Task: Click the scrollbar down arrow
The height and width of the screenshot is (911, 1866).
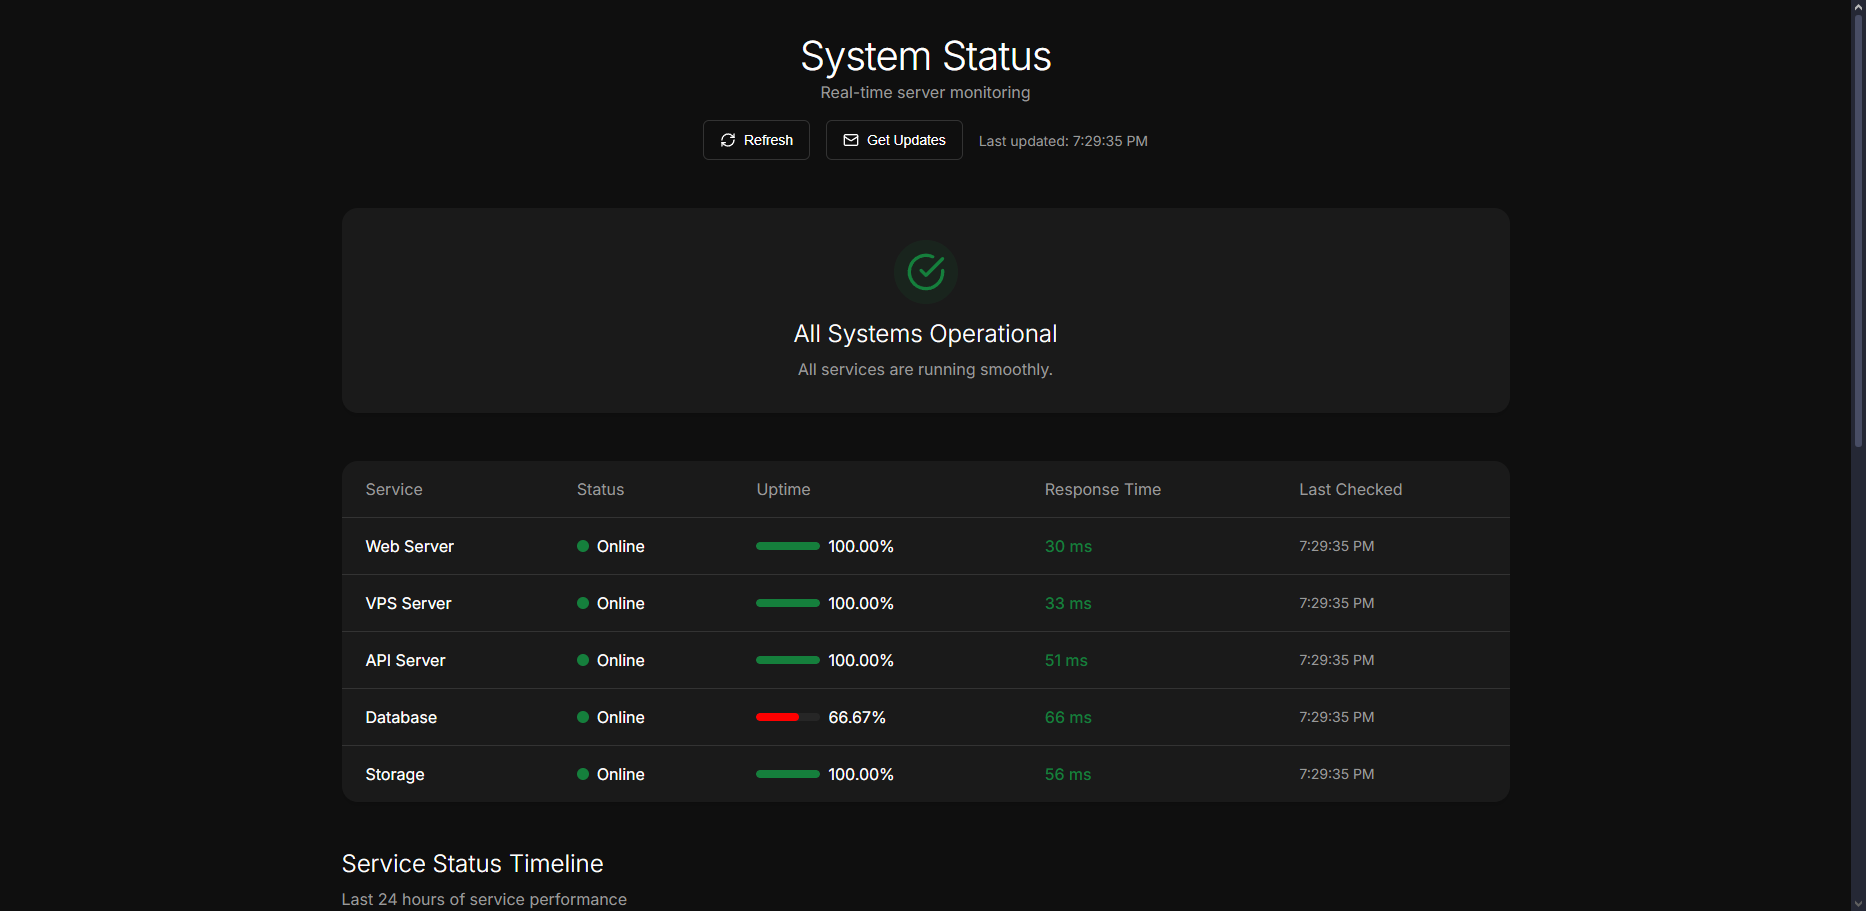Action: click(x=1858, y=904)
